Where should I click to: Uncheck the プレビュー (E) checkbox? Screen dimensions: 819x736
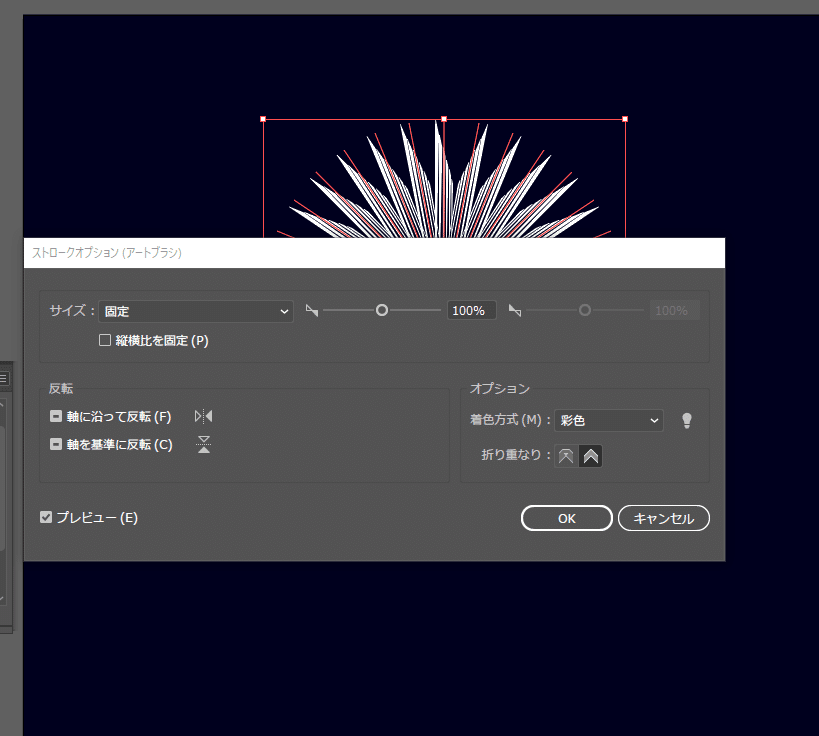pyautogui.click(x=46, y=517)
